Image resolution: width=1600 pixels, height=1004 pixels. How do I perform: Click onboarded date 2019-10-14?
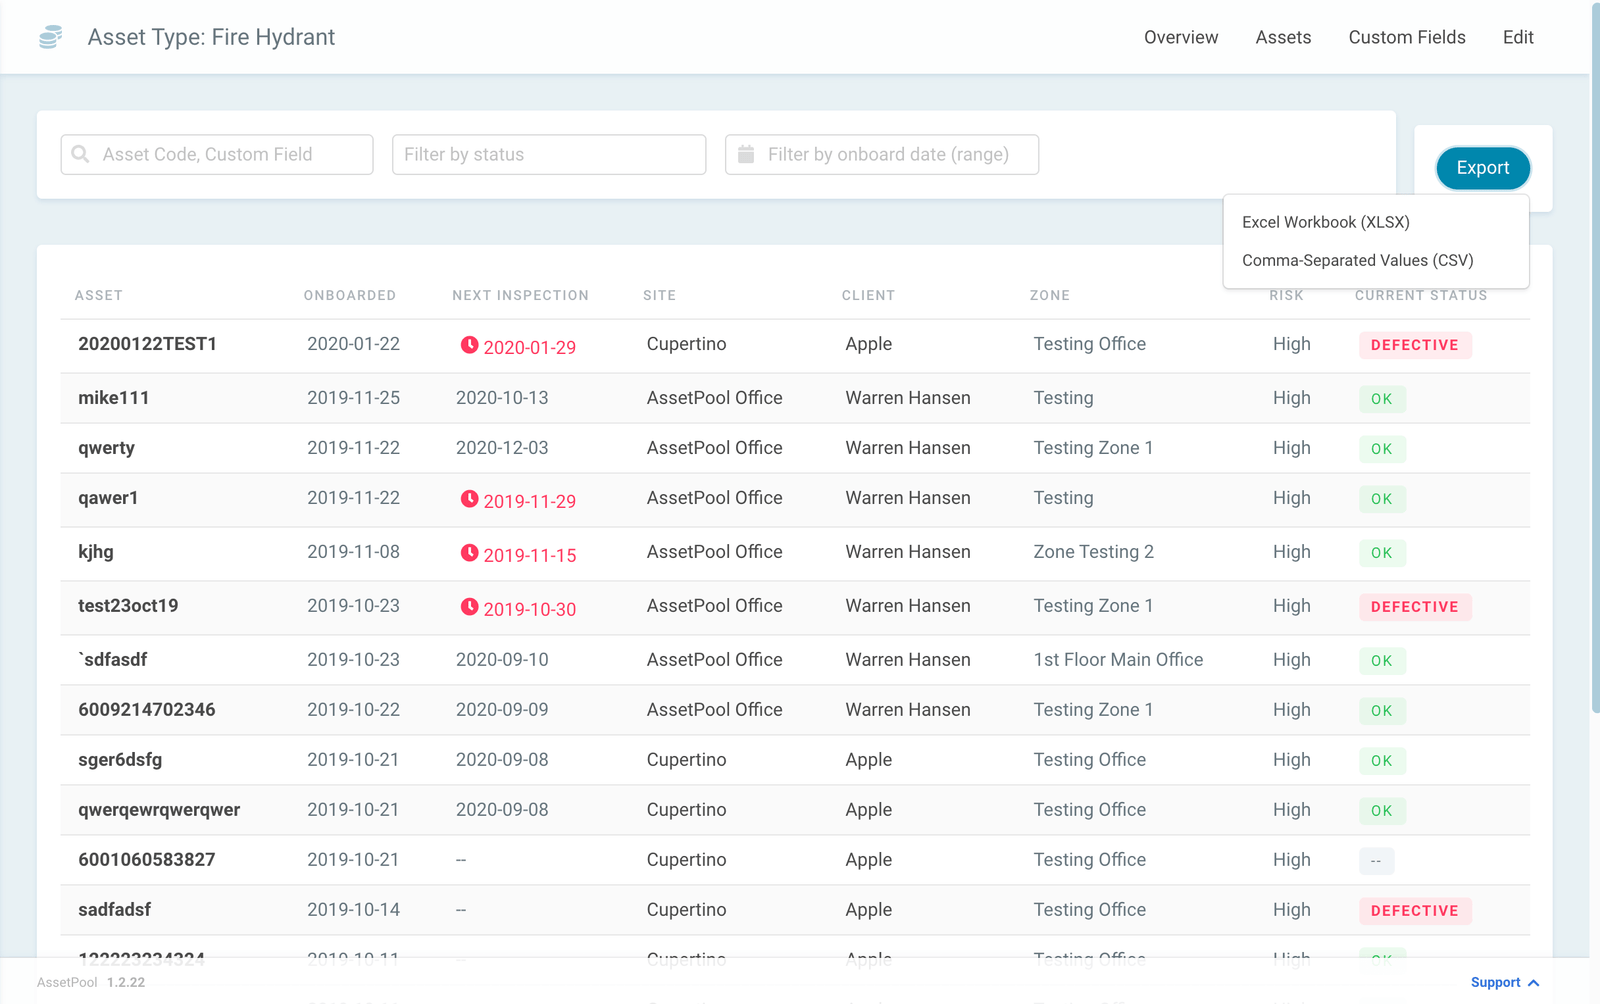pos(353,910)
